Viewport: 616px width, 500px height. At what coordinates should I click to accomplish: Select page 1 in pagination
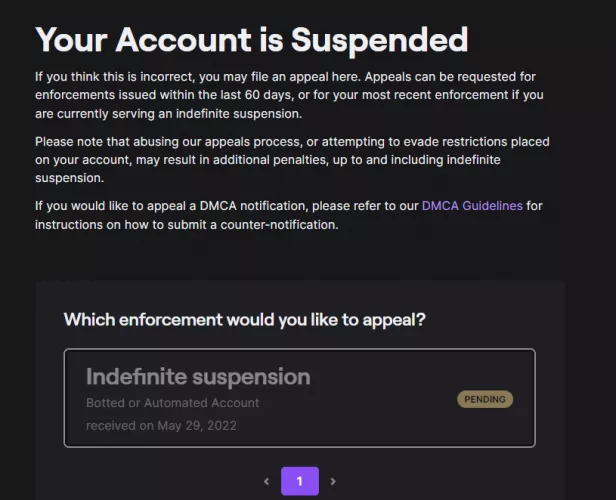(x=299, y=481)
